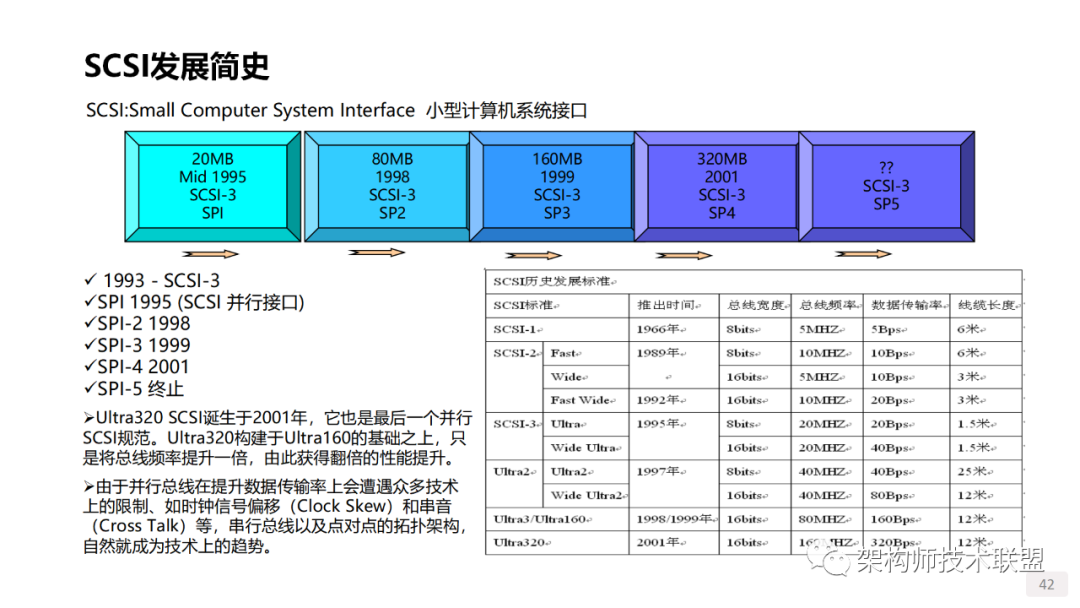The height and width of the screenshot is (608, 1080).
Task: Click the arrow below the 20MB box
Action: click(211, 253)
